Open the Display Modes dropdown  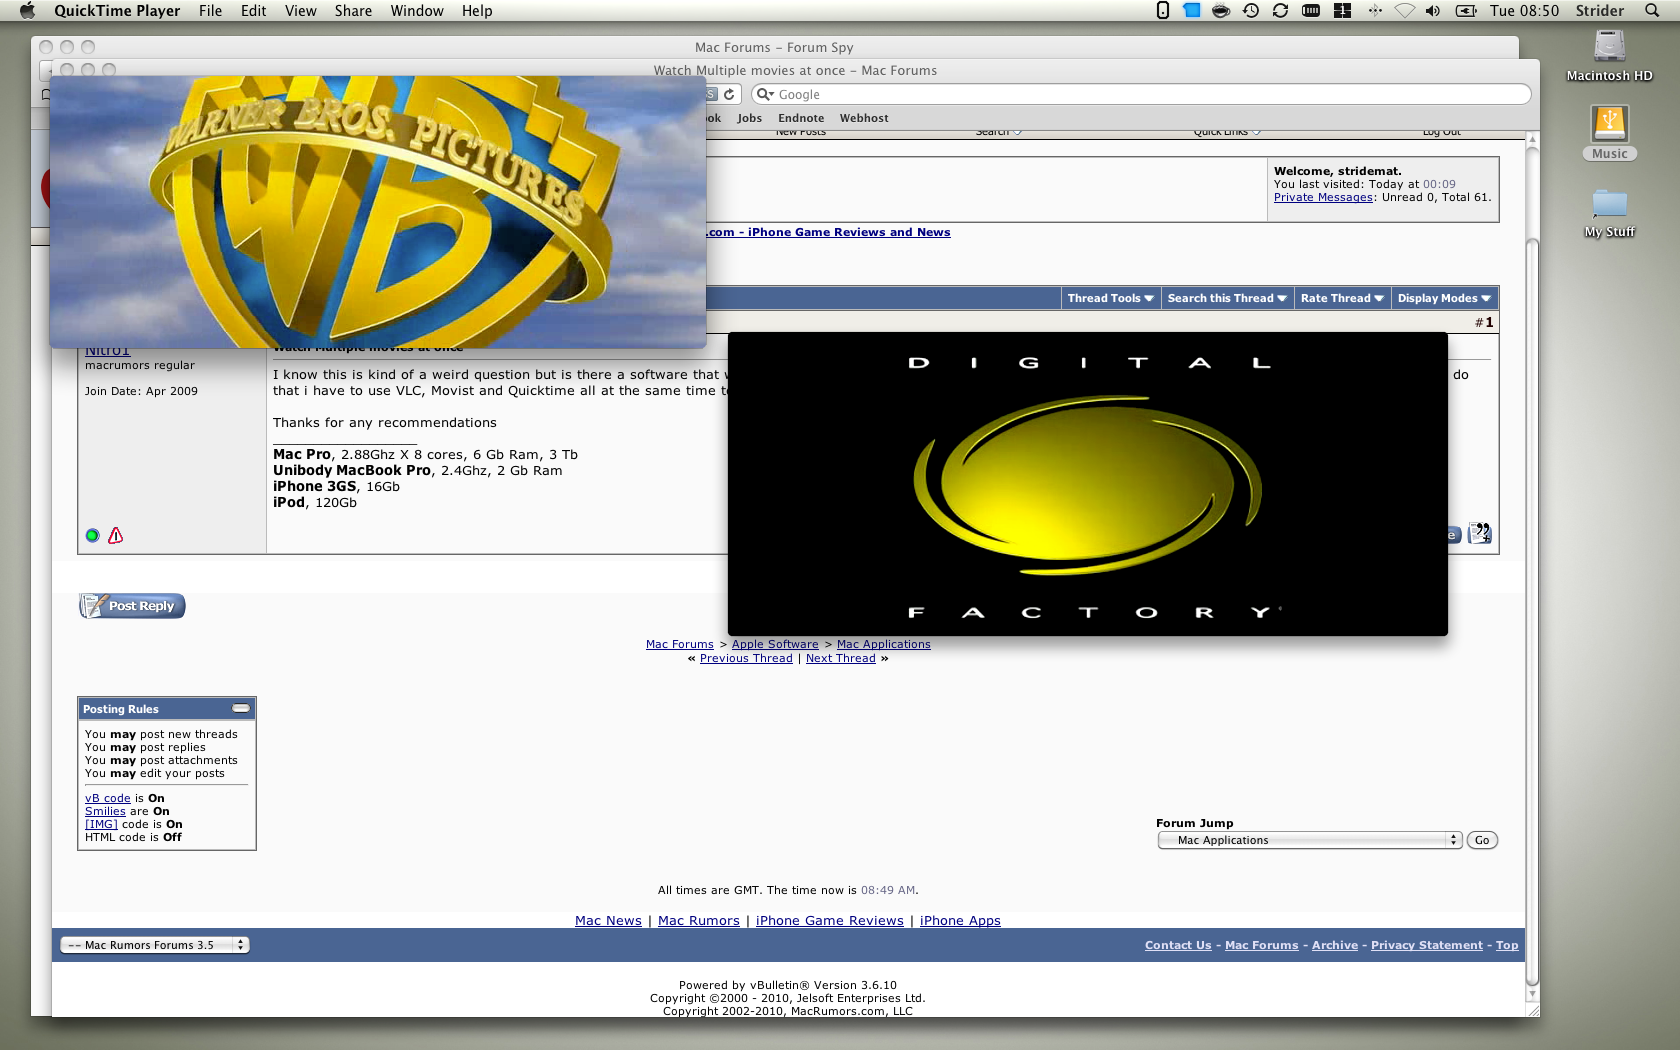[1444, 298]
